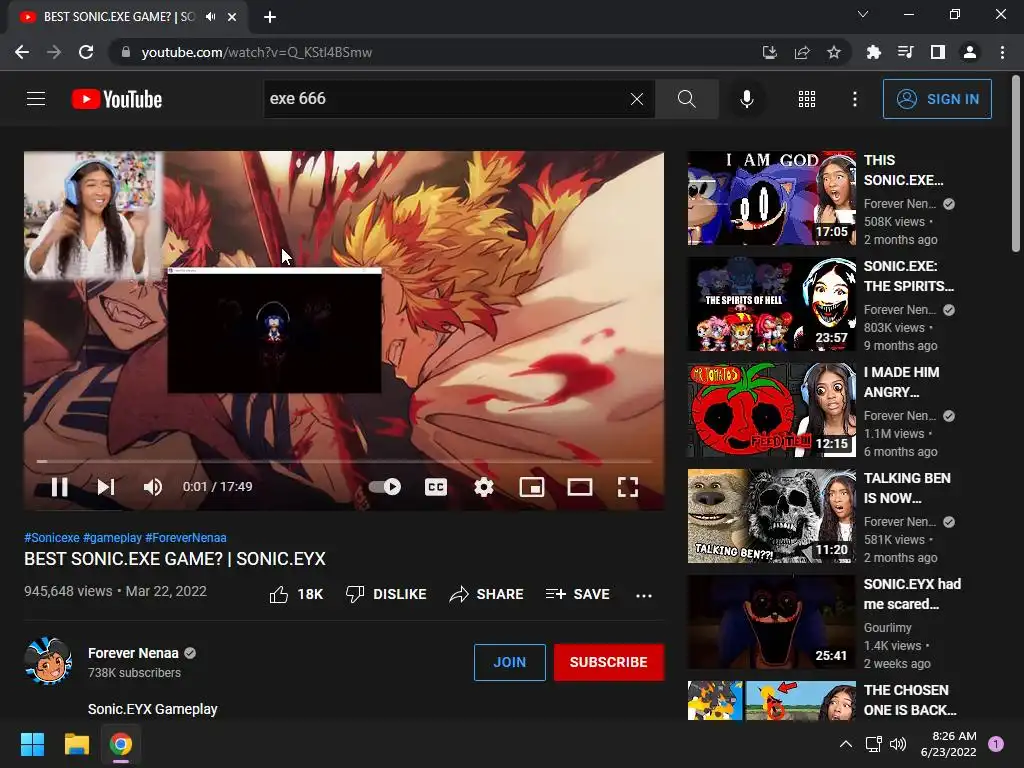Open 'TALKING BEN IS NOW...' video thumbnail

(x=771, y=516)
